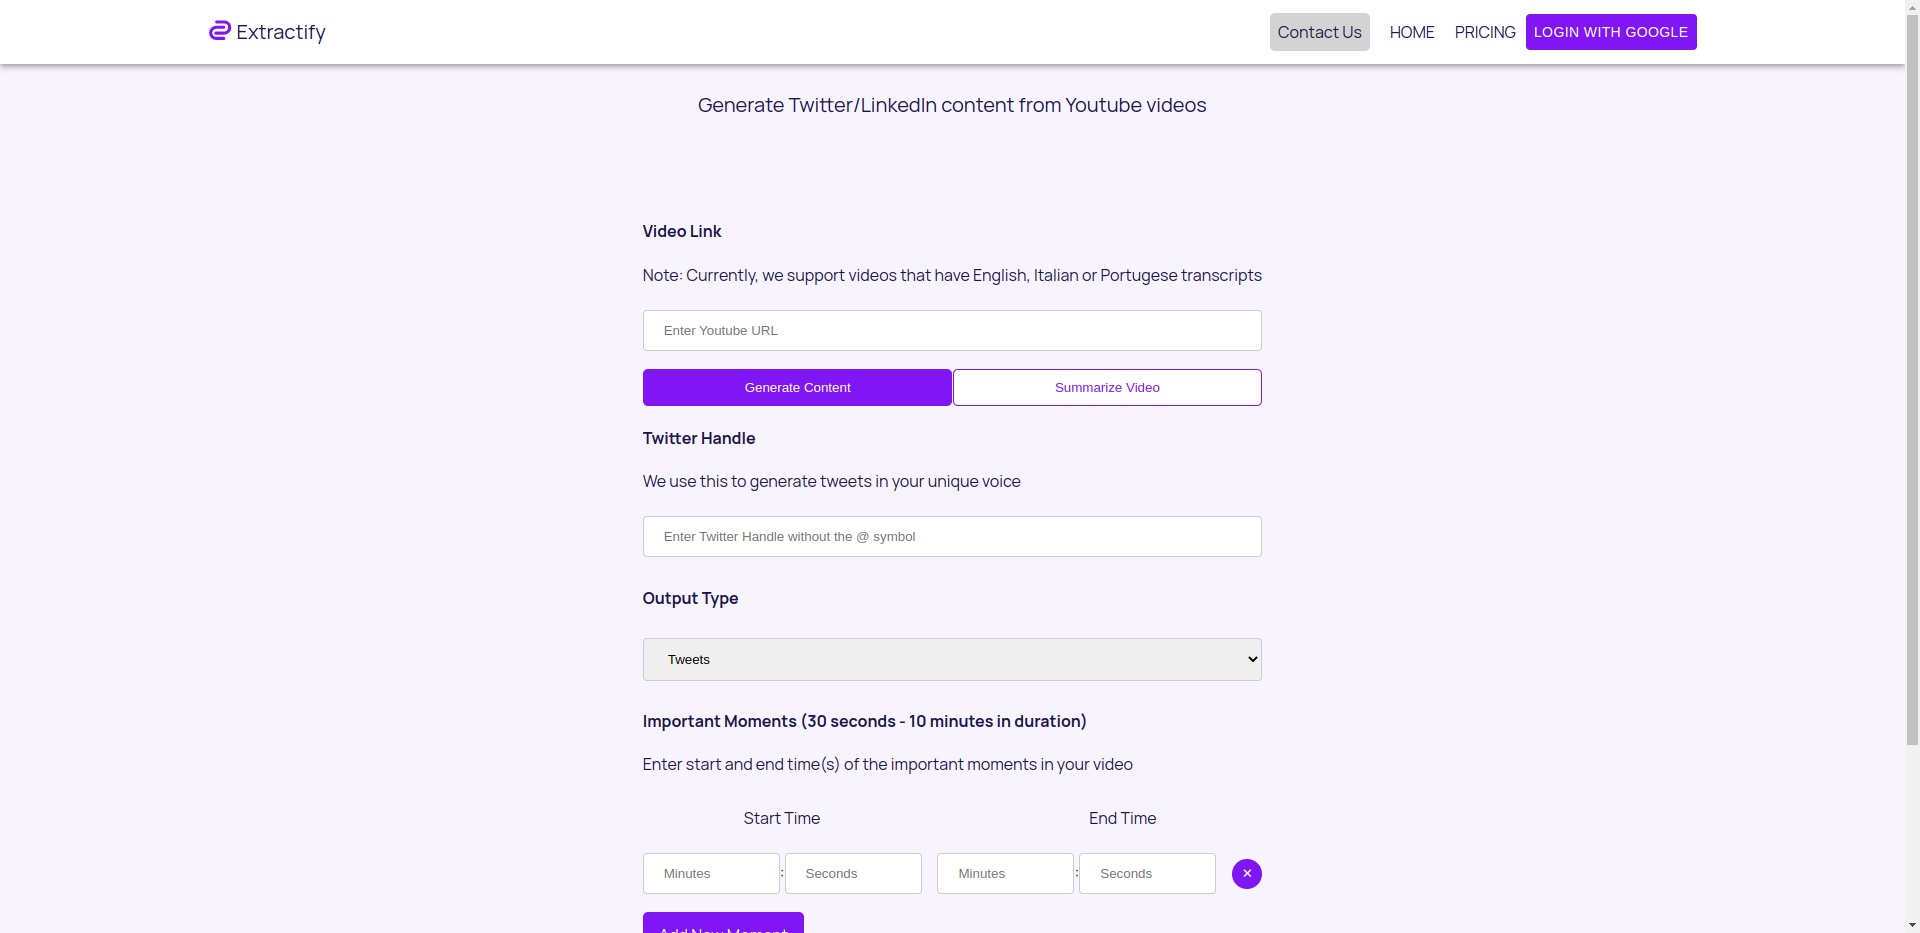
Task: Click the Extractify brand name text
Action: coord(281,32)
